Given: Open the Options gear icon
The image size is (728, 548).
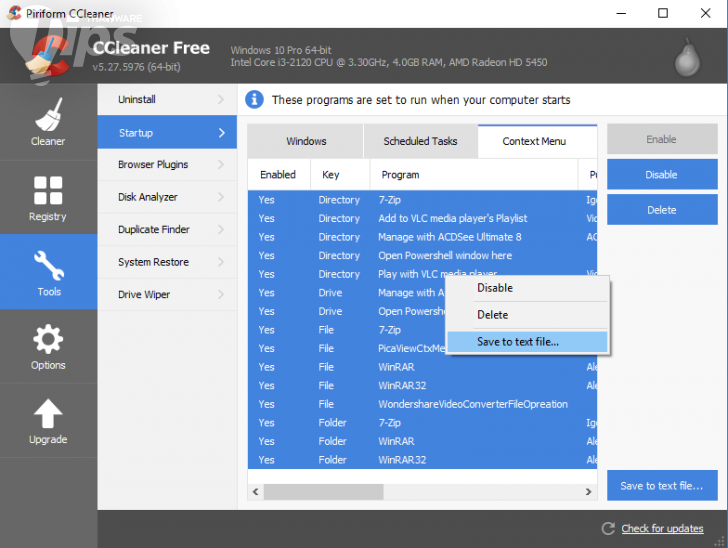Looking at the screenshot, I should click(x=48, y=339).
